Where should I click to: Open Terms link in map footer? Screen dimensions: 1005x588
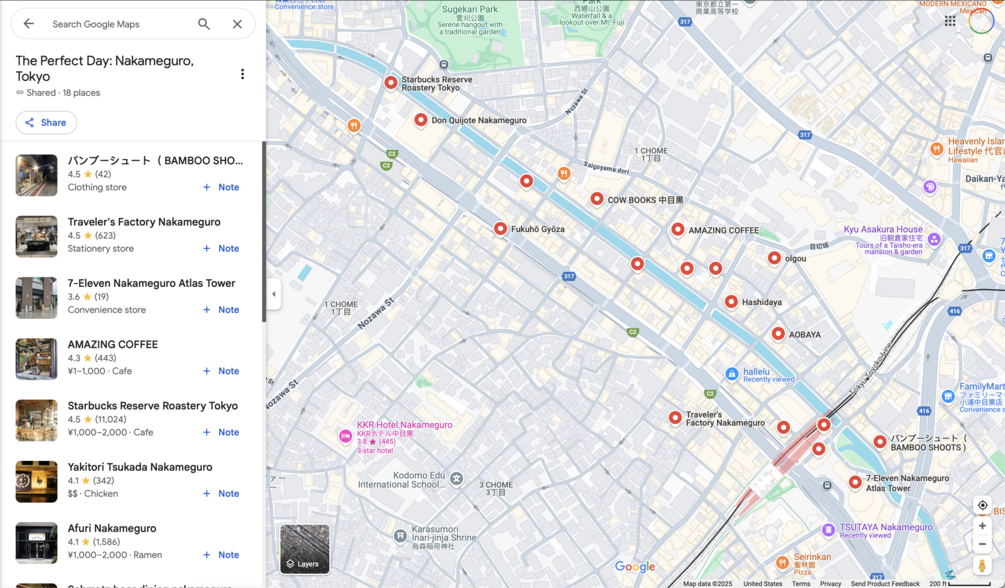pos(801,584)
